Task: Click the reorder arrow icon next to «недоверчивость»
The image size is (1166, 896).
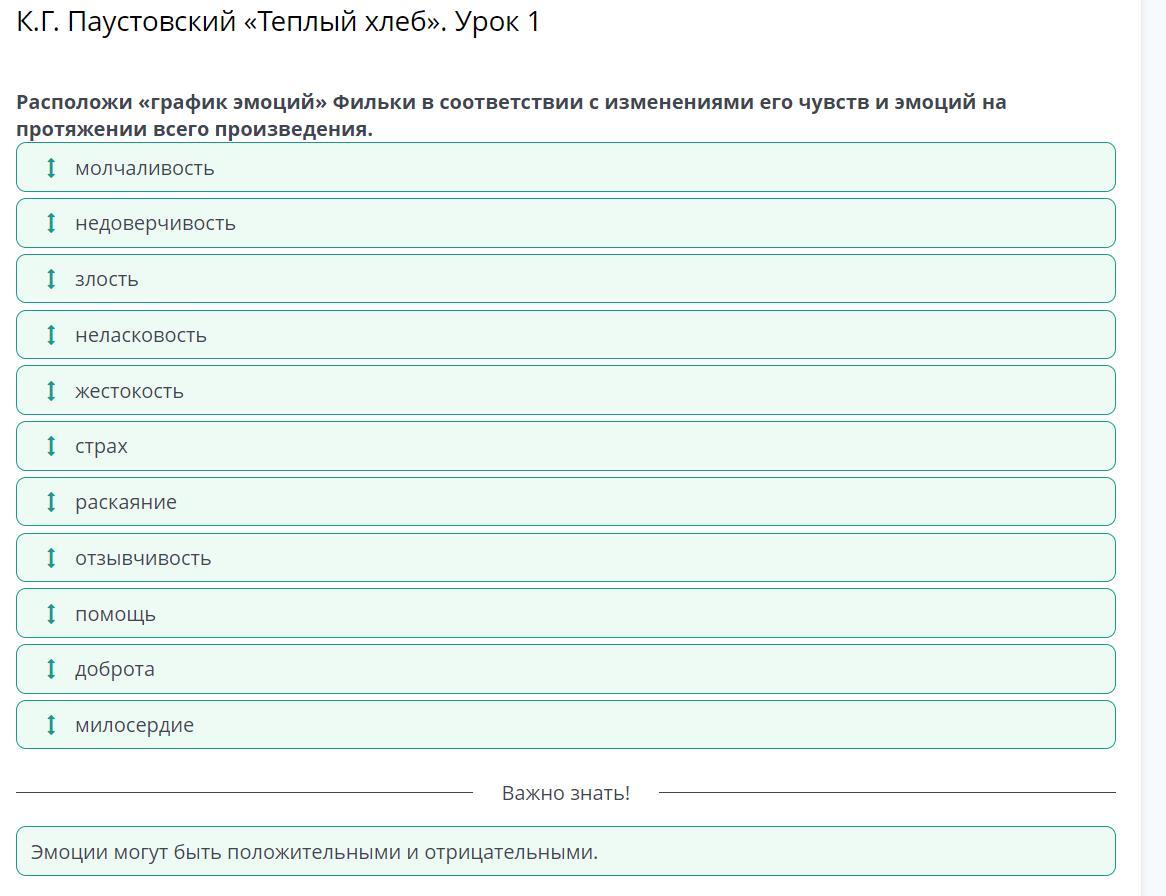Action: [x=51, y=223]
